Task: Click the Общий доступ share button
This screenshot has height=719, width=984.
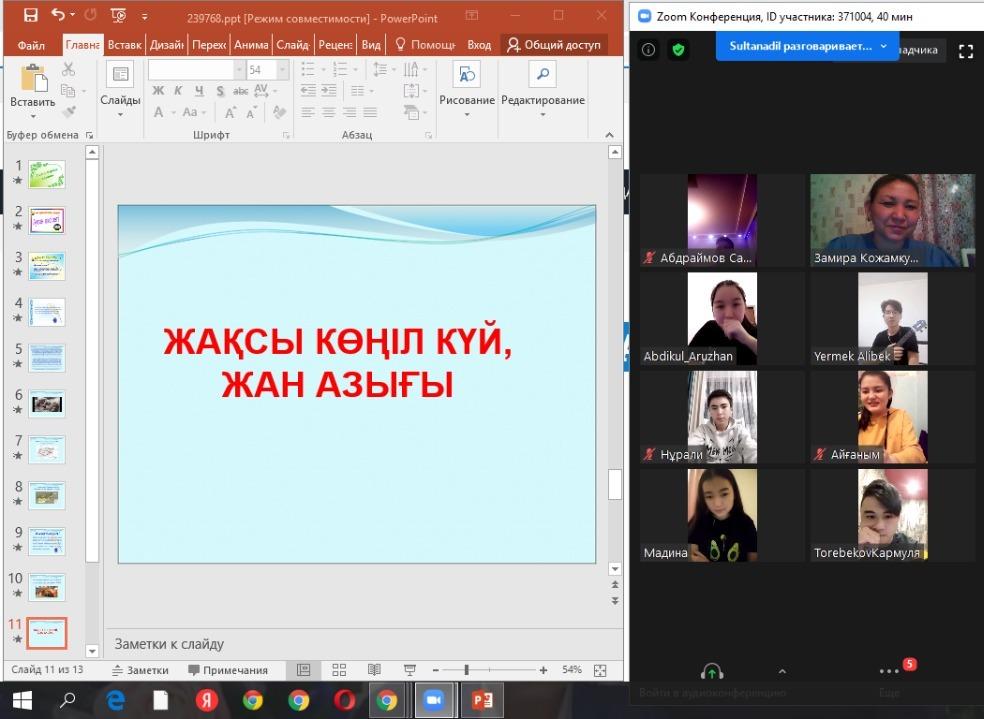Action: point(553,45)
